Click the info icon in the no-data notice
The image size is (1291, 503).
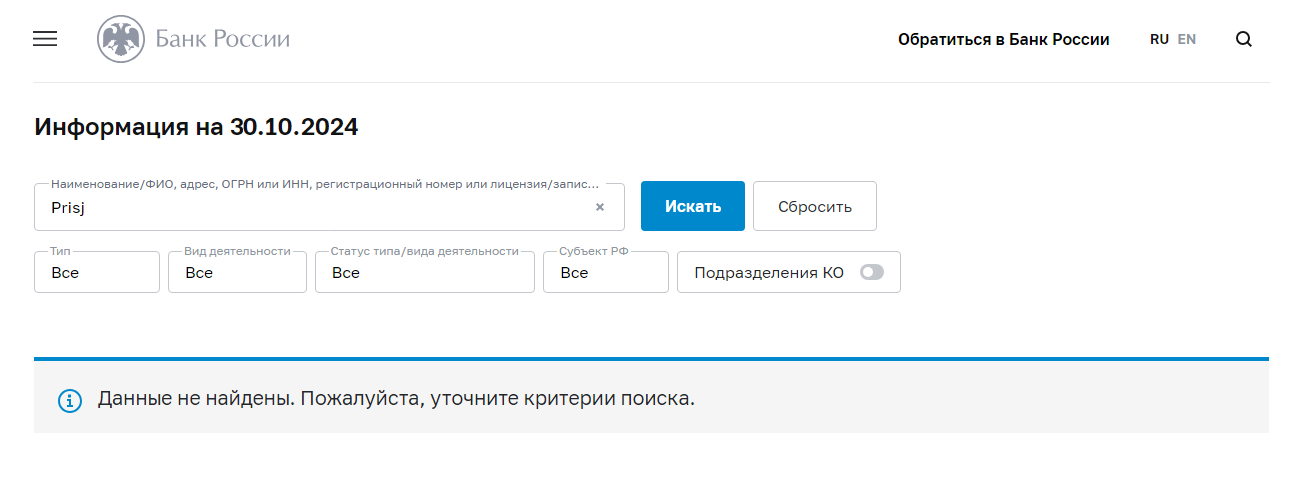tap(69, 400)
